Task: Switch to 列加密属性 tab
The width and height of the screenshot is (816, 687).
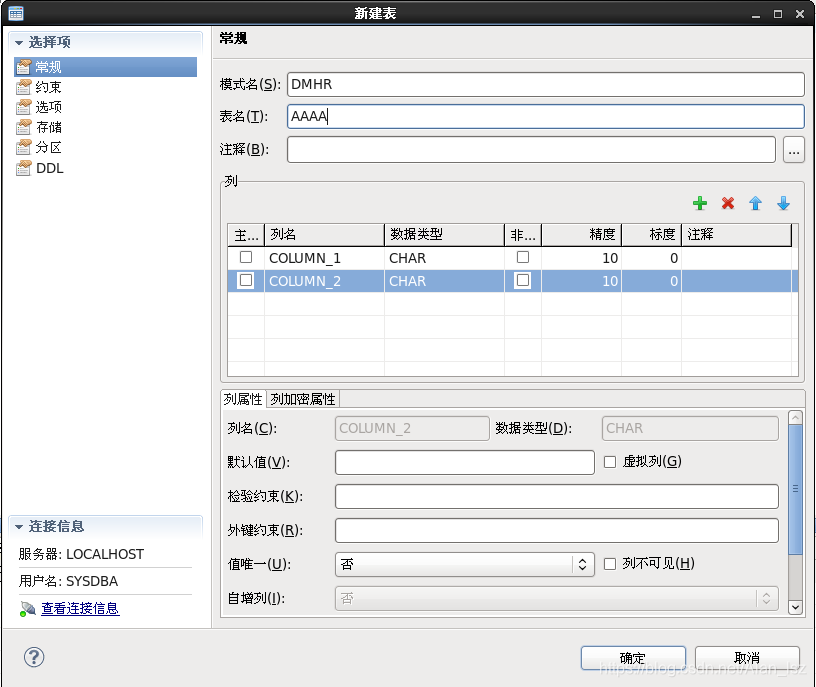Action: 303,399
